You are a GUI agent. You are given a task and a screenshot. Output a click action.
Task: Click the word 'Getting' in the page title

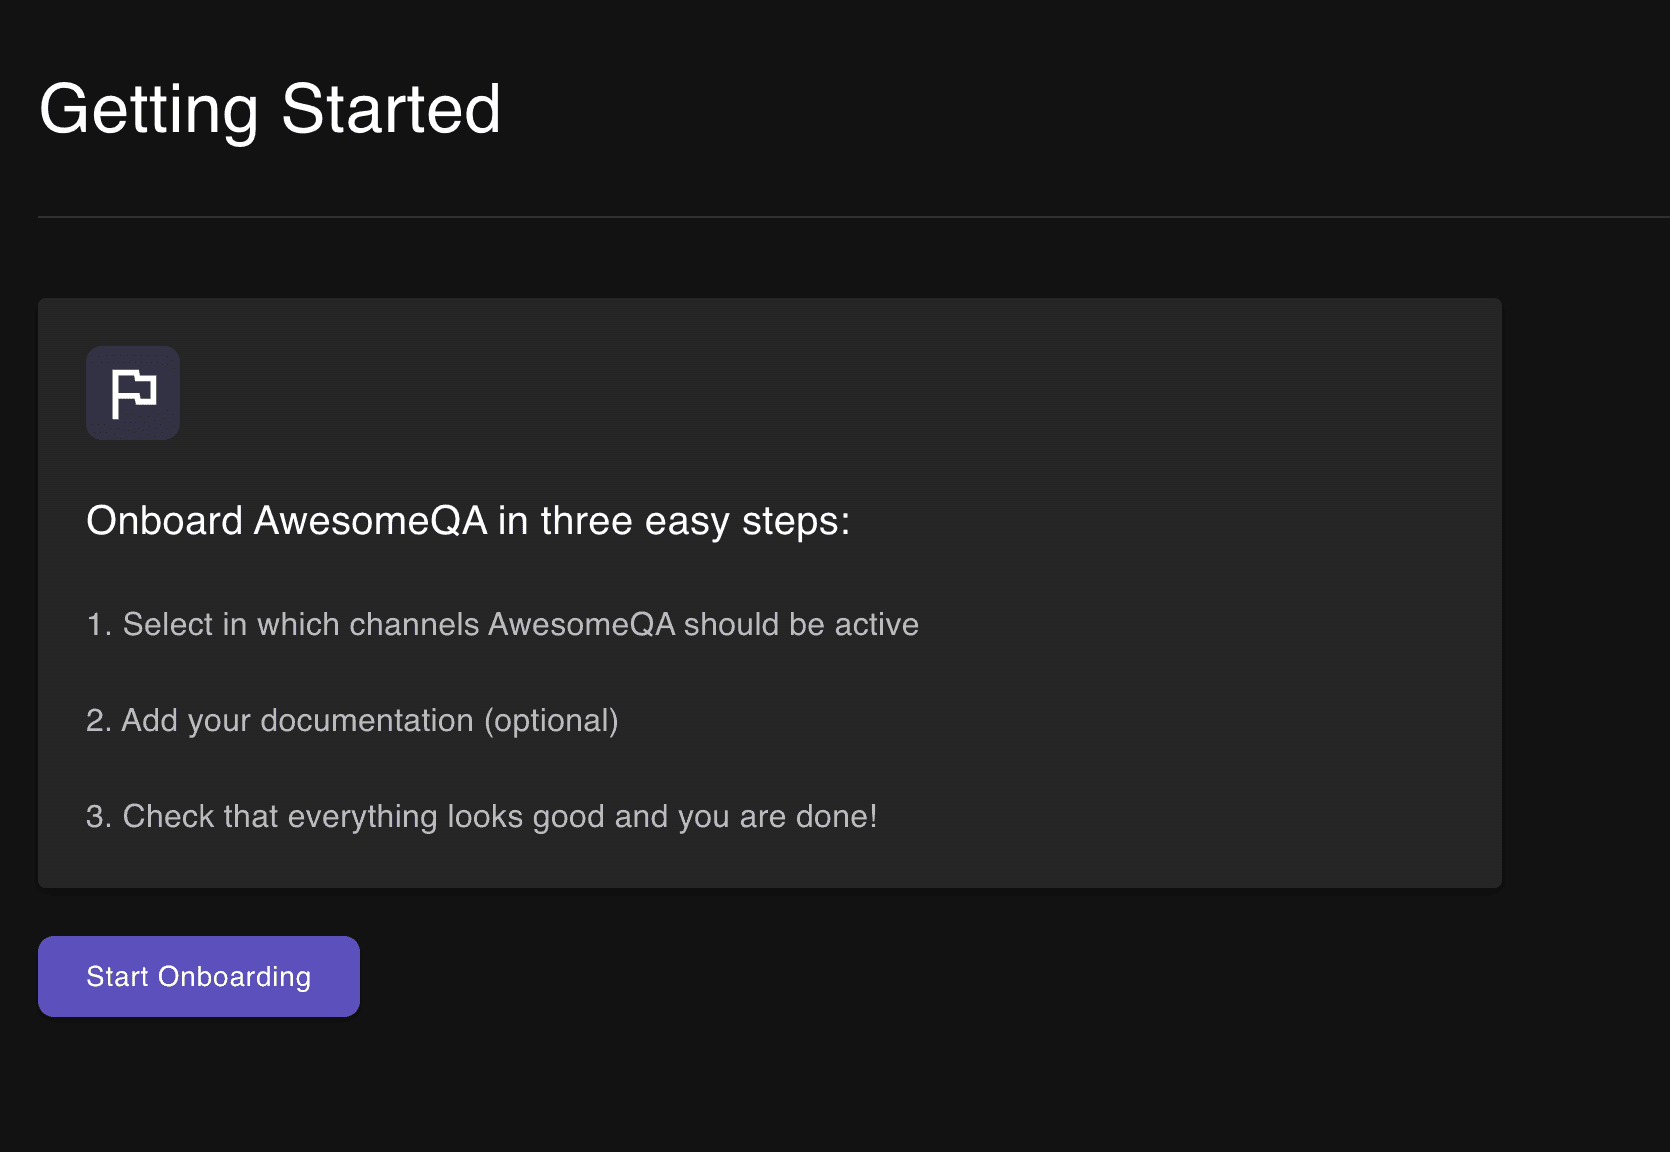(149, 109)
